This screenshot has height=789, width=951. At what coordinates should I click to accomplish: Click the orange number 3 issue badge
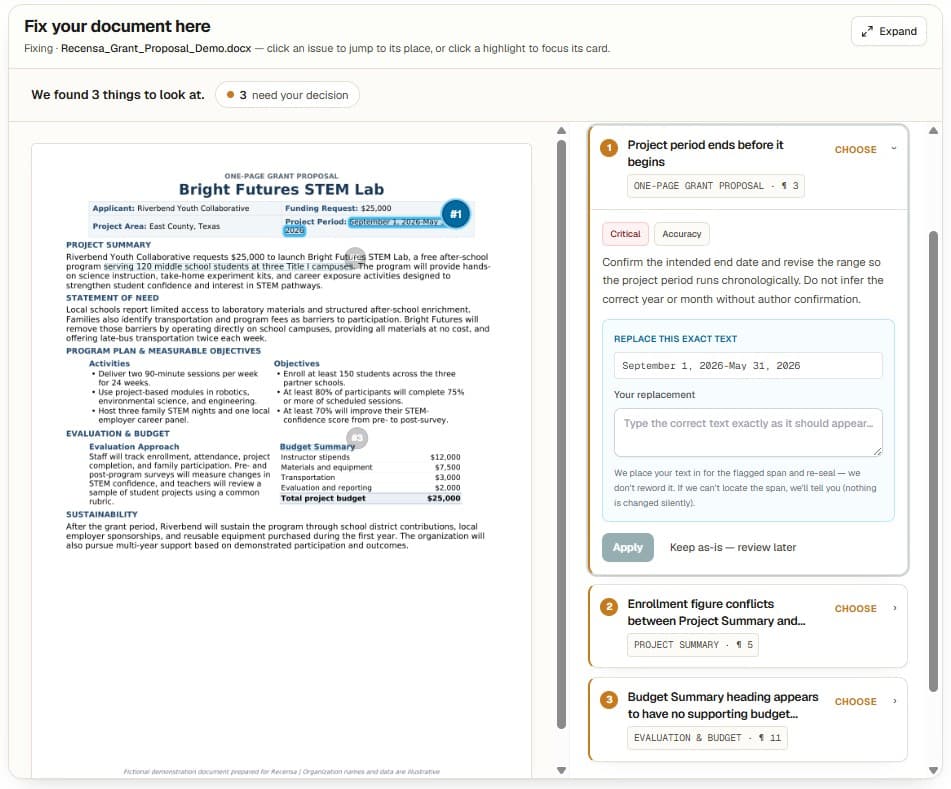[x=609, y=699]
